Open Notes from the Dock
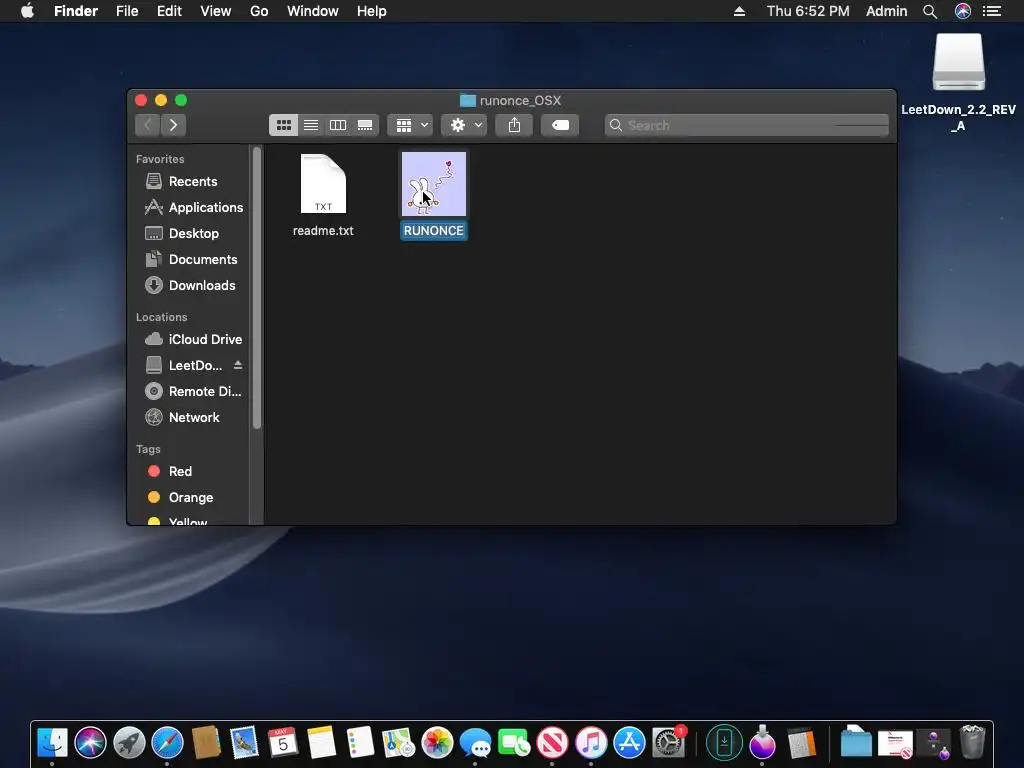The image size is (1024, 768). click(x=321, y=743)
